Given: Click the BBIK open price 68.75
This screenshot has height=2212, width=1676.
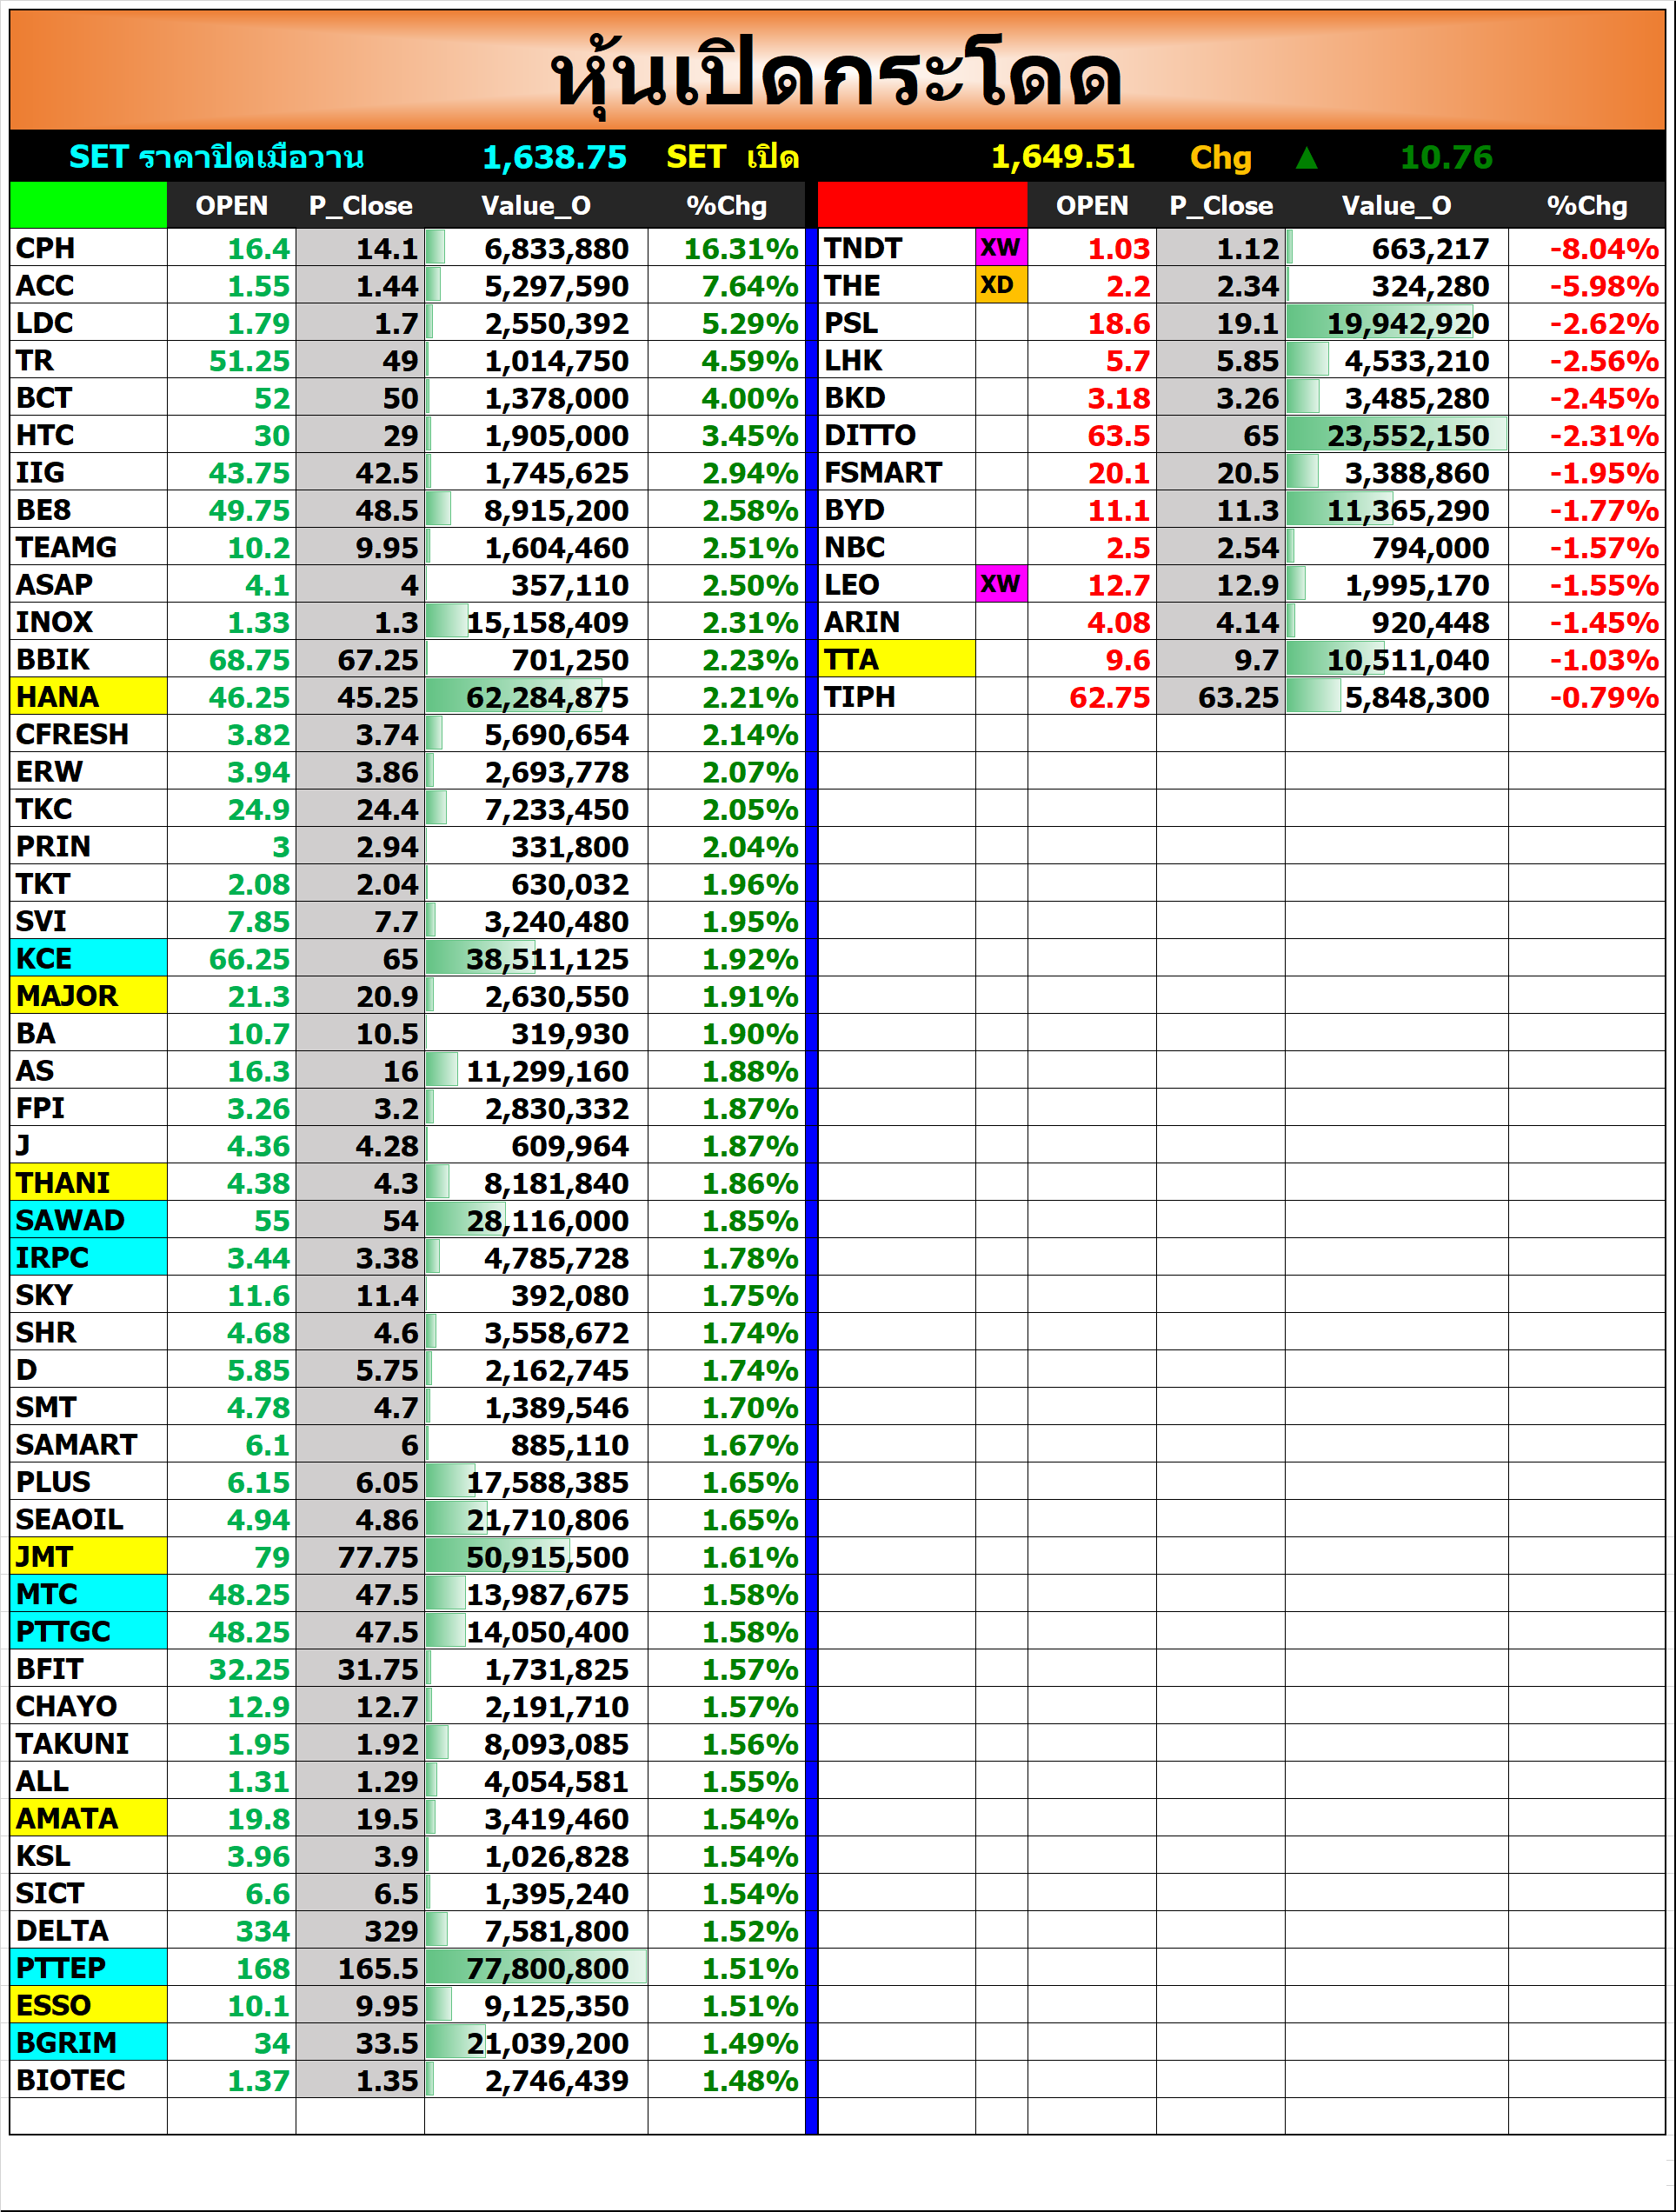Looking at the screenshot, I should coord(249,660).
